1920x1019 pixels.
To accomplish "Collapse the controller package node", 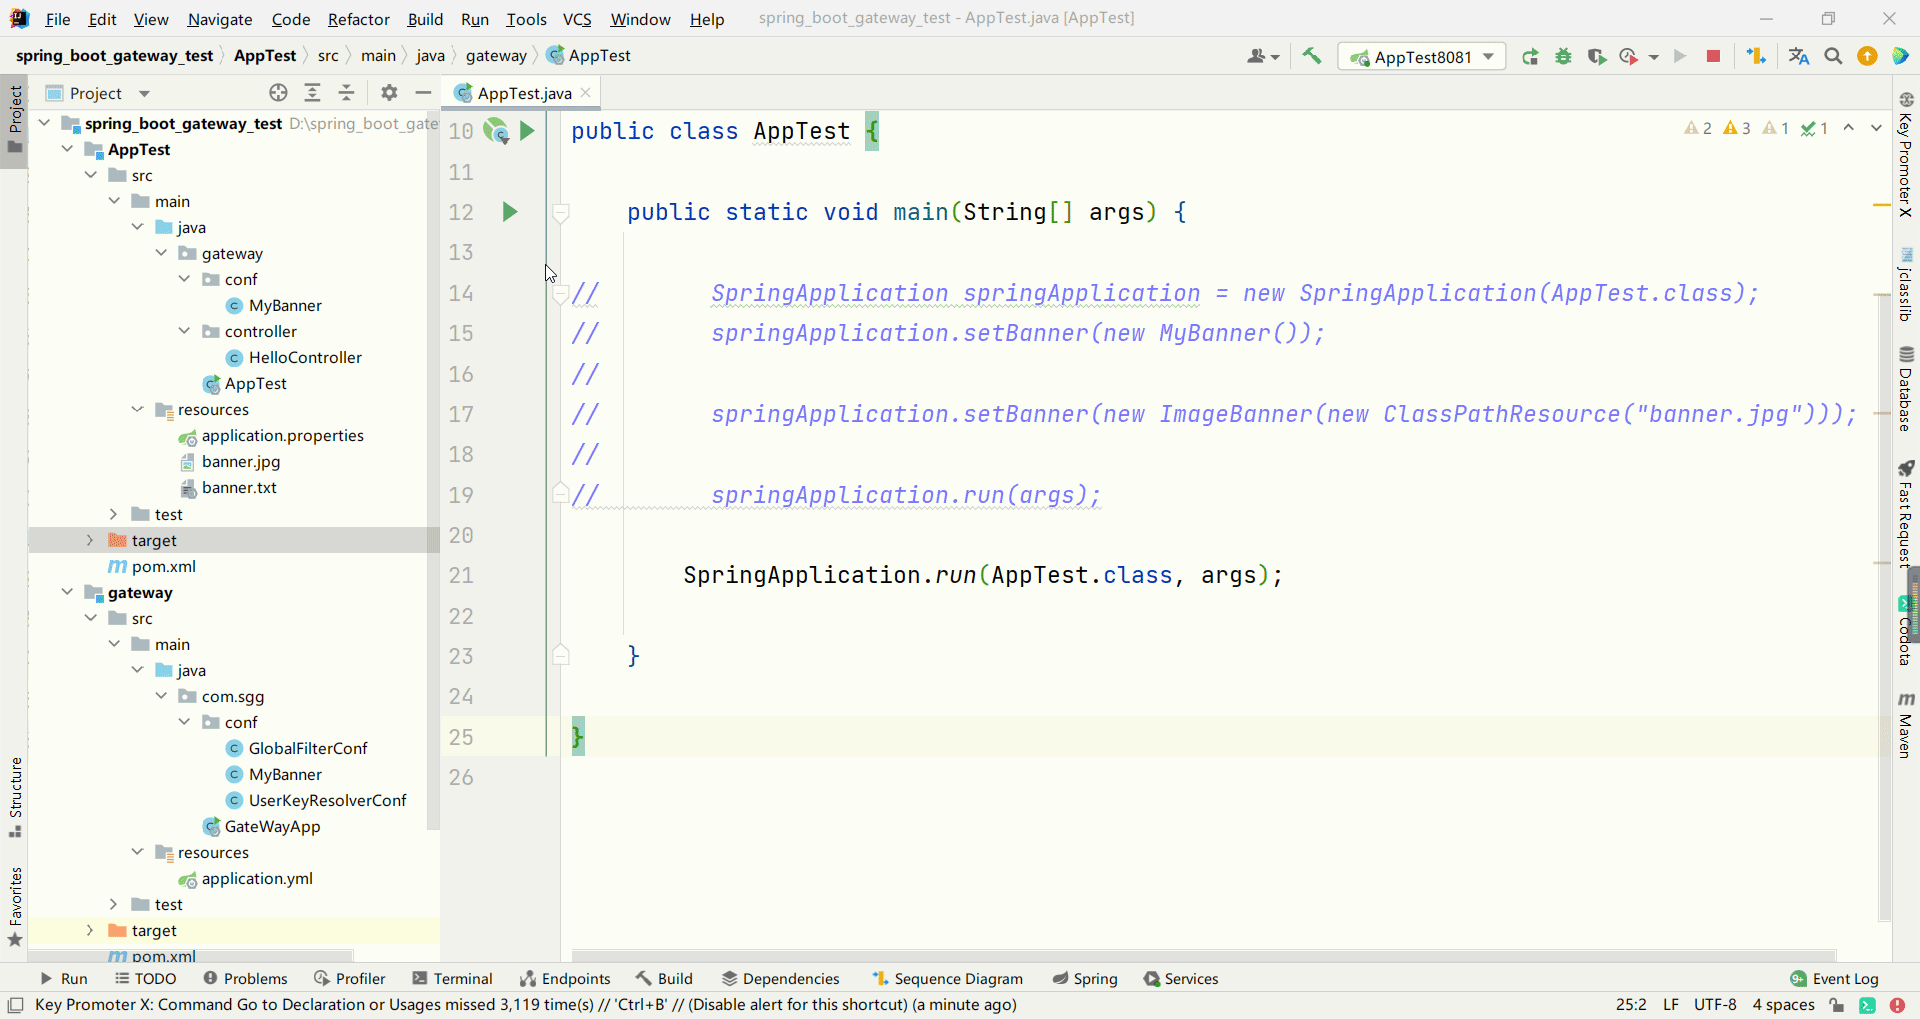I will click(x=184, y=331).
